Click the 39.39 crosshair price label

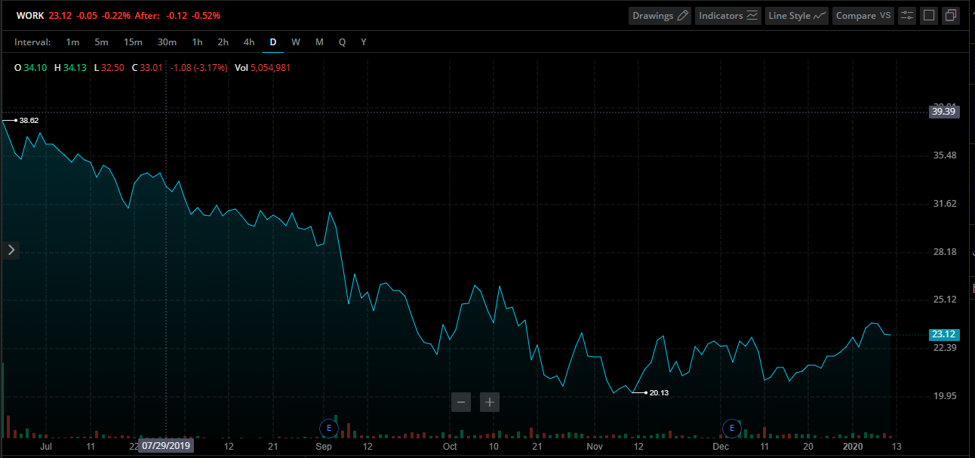942,112
